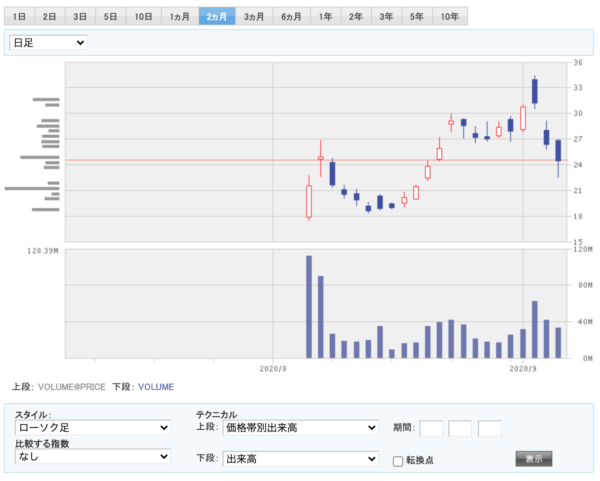Image resolution: width=600 pixels, height=481 pixels.
Task: Select the 3日 period tab
Action: (x=80, y=16)
